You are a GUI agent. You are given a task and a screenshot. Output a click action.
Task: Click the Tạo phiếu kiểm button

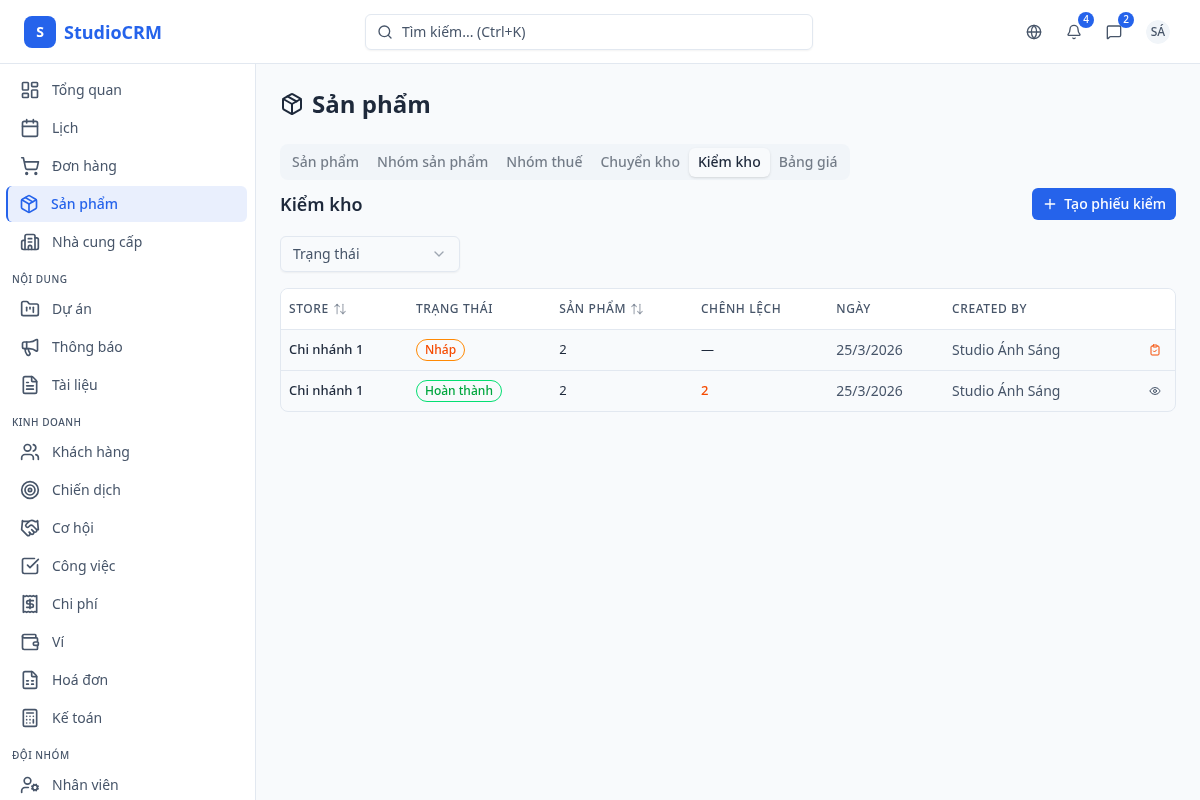pos(1104,204)
